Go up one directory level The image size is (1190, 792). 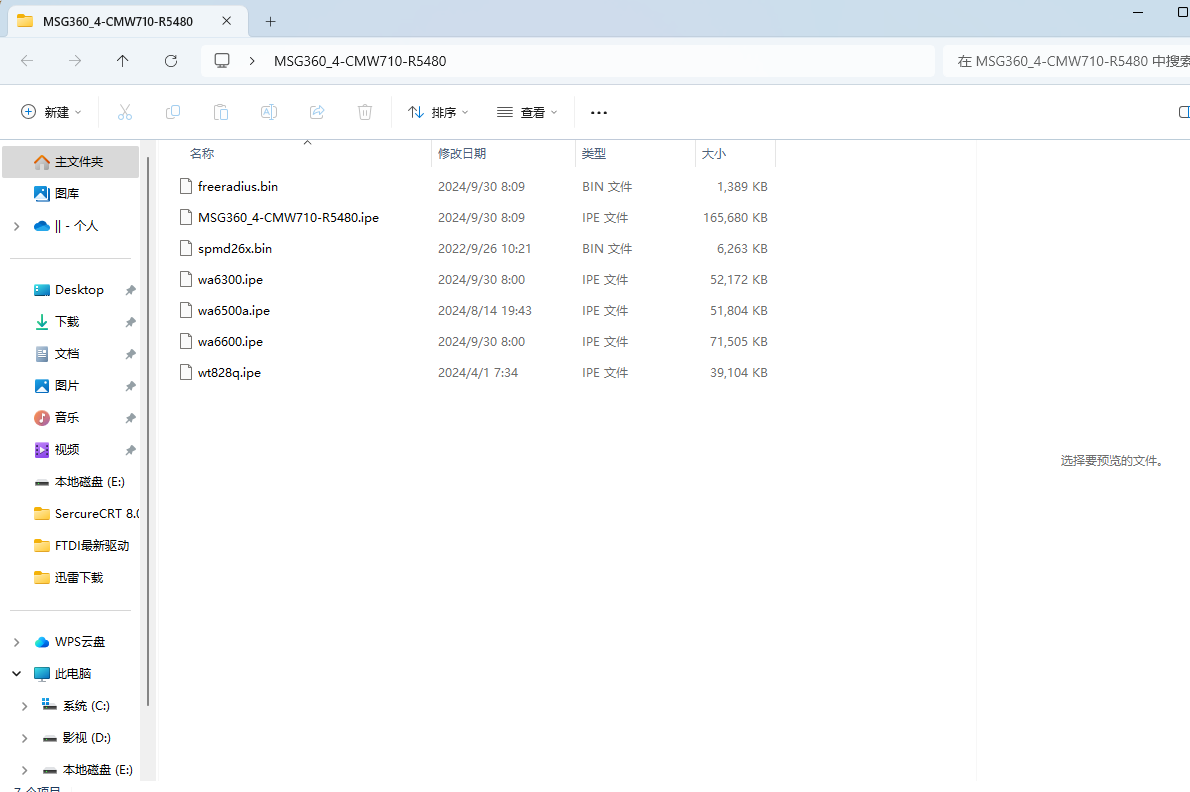coord(123,61)
